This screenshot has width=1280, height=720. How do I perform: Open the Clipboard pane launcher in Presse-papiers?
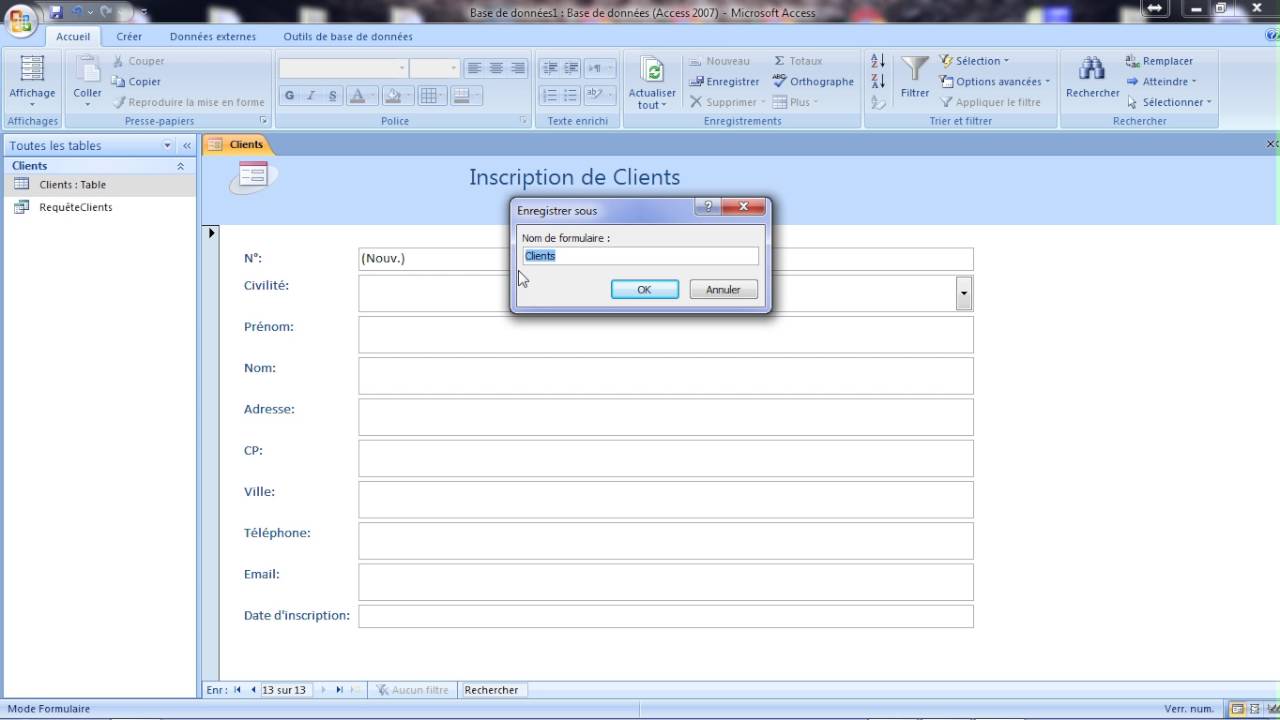pyautogui.click(x=265, y=121)
